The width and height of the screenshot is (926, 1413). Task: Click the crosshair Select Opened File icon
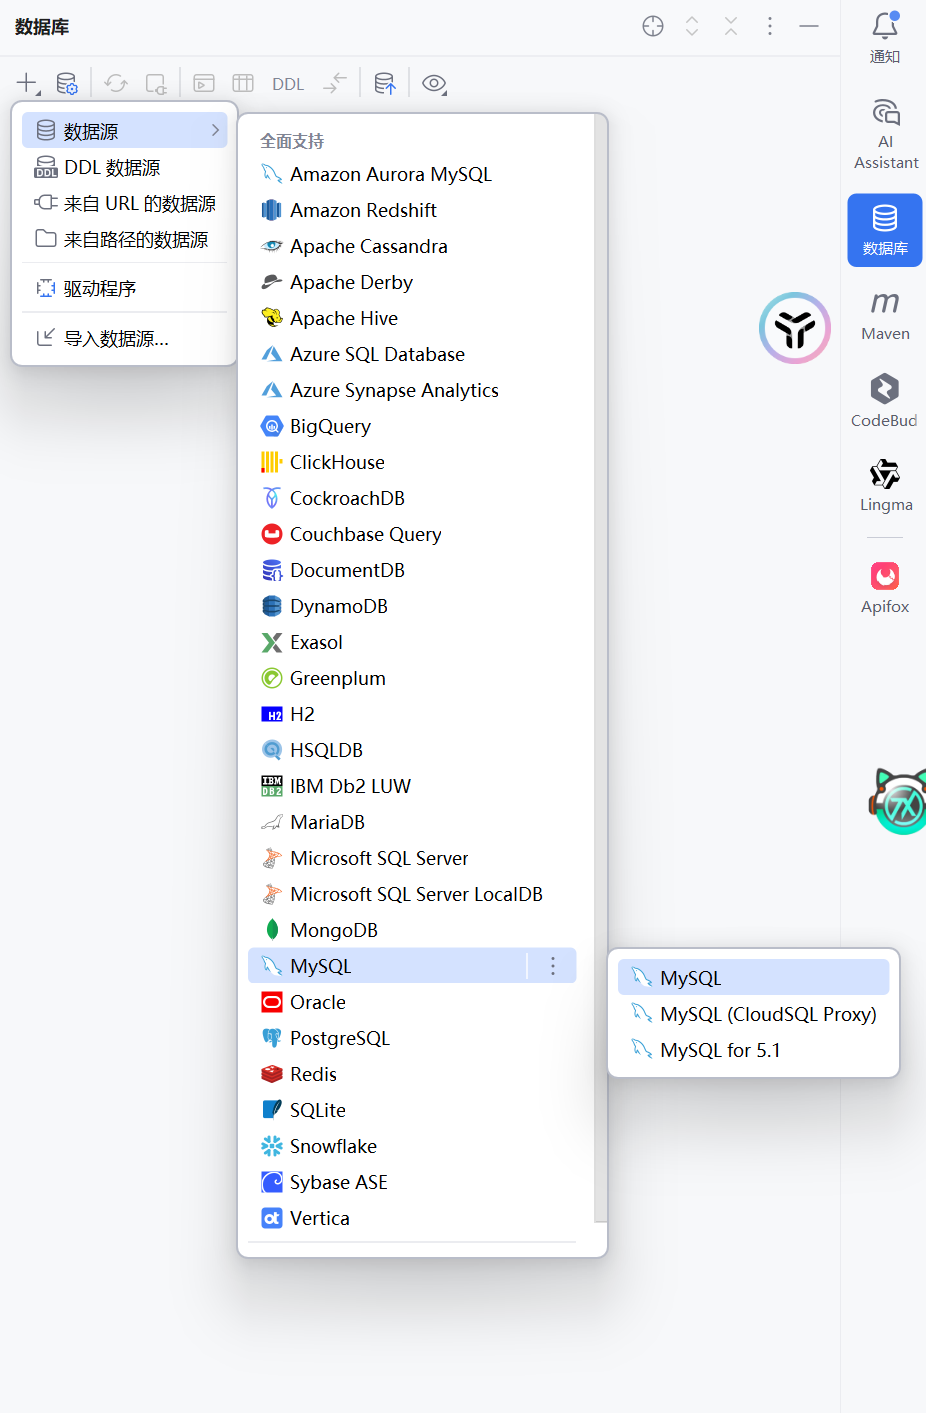(x=653, y=26)
